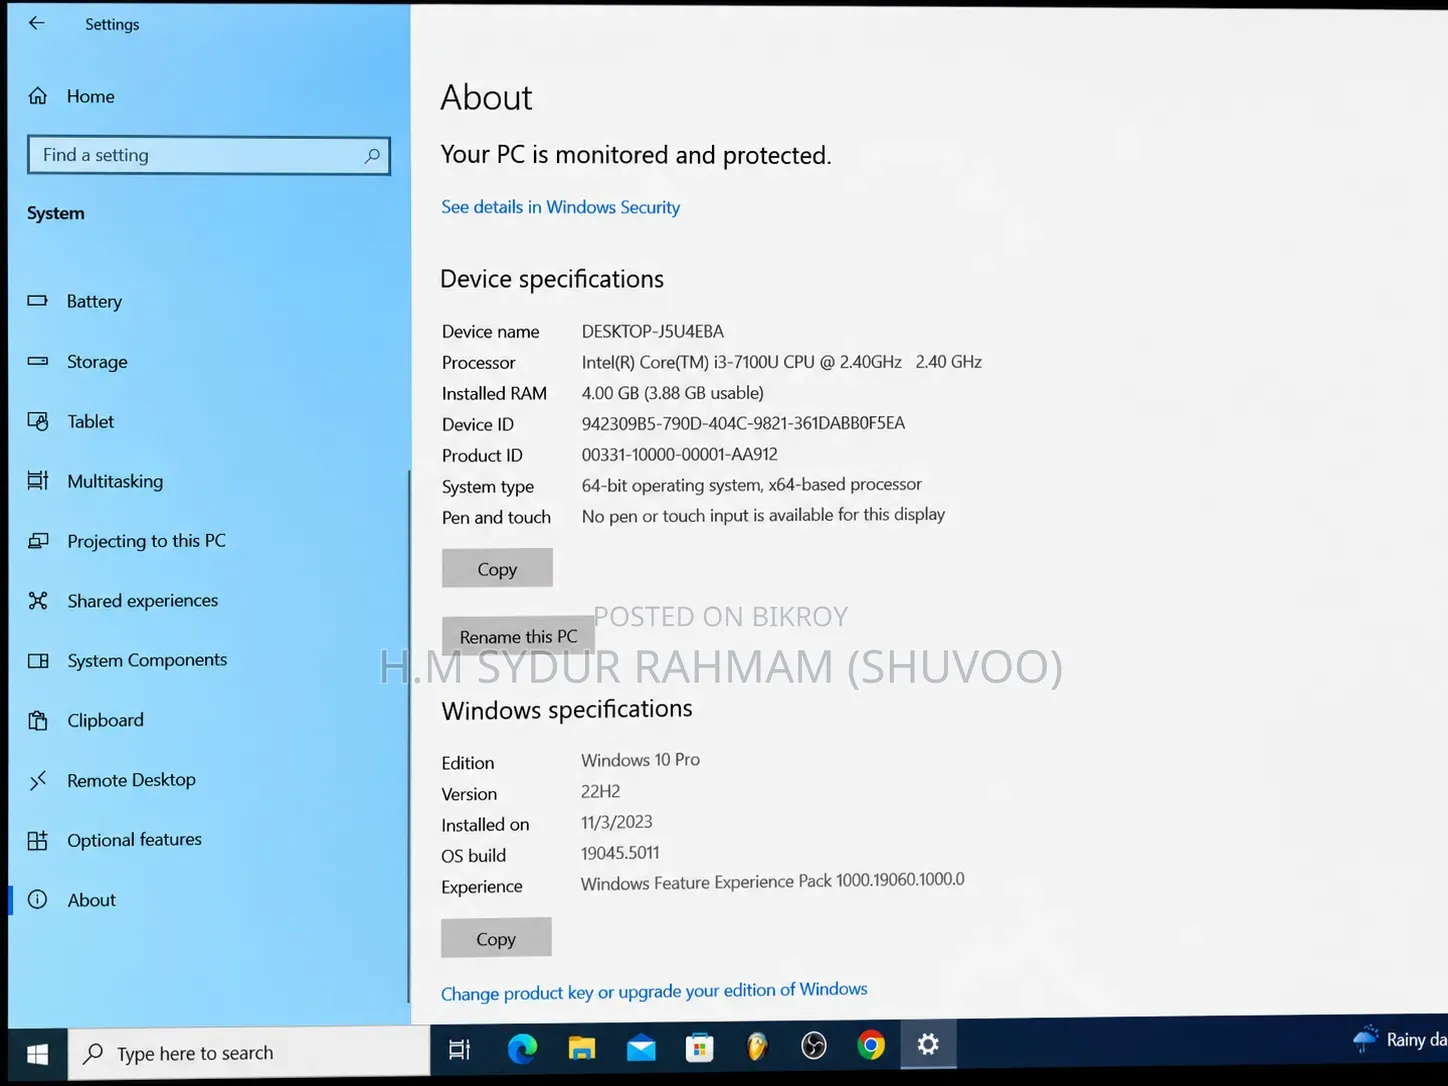
Task: Click the version value 22H2
Action: click(x=601, y=791)
